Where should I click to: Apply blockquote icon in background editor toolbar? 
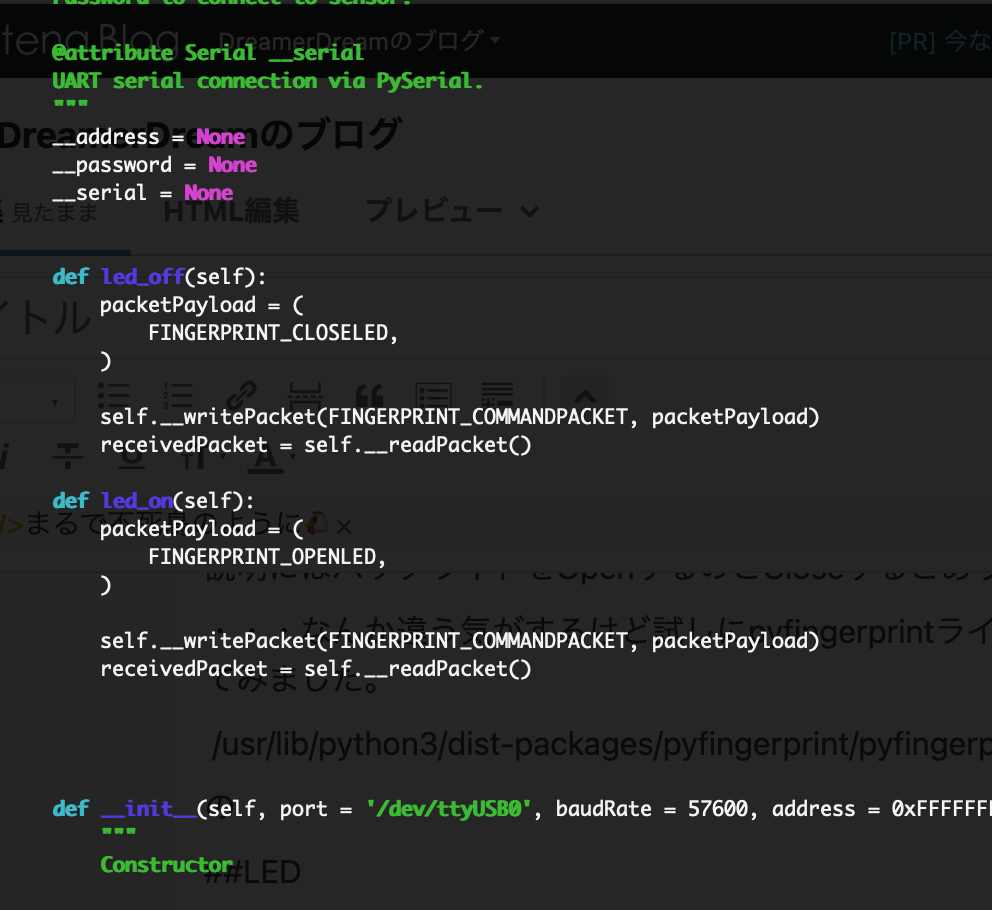point(369,396)
